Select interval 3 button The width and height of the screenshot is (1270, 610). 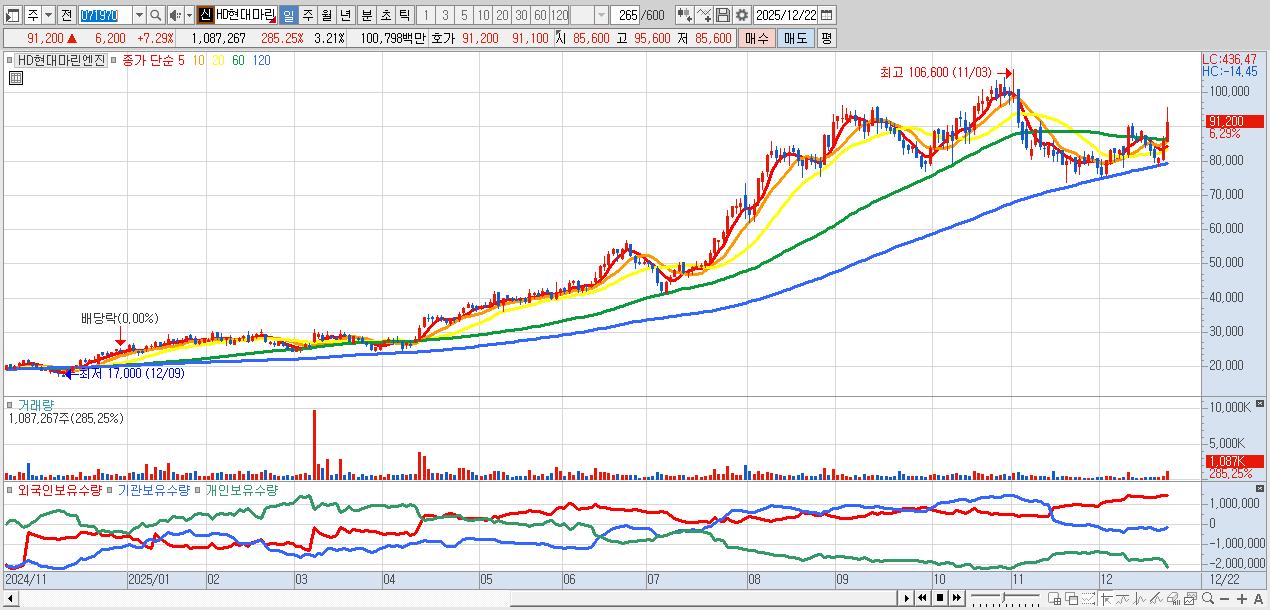click(445, 15)
